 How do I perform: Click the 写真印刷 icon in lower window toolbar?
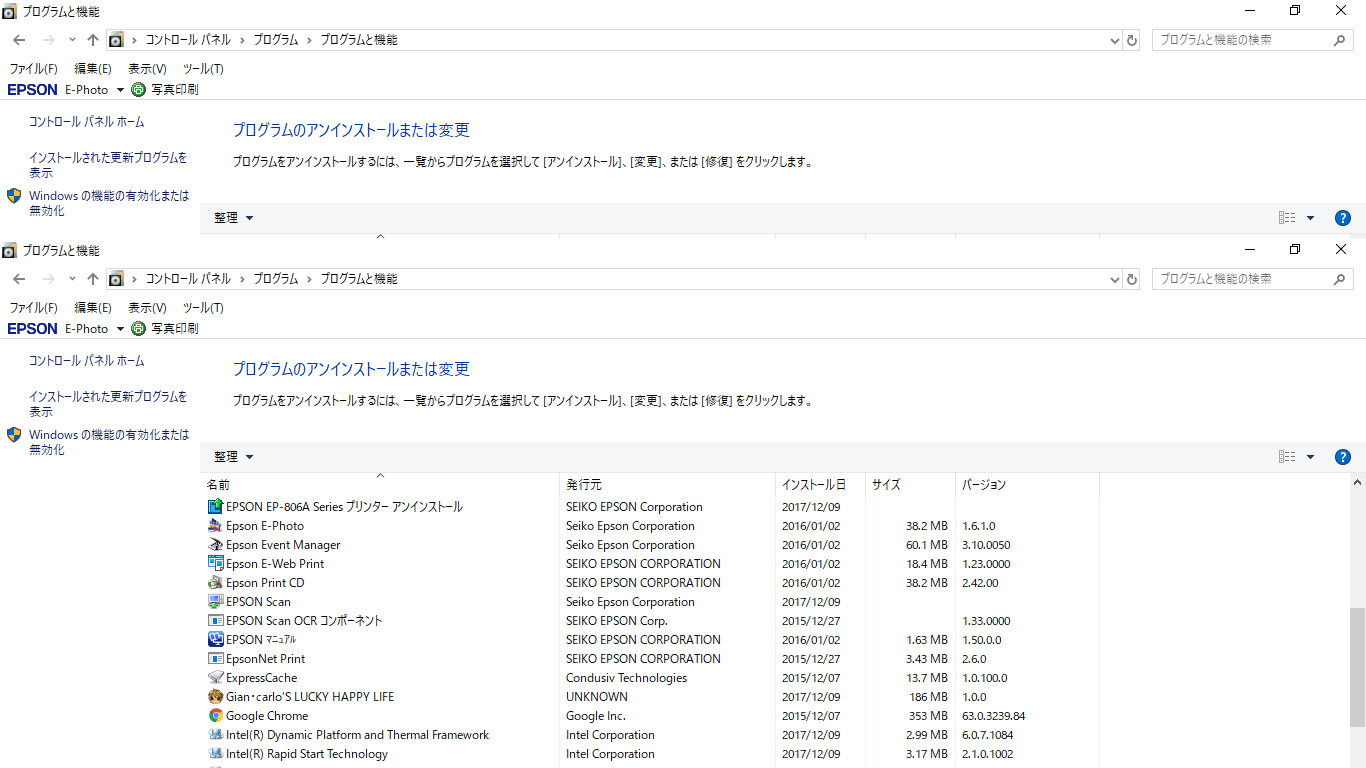(x=139, y=329)
